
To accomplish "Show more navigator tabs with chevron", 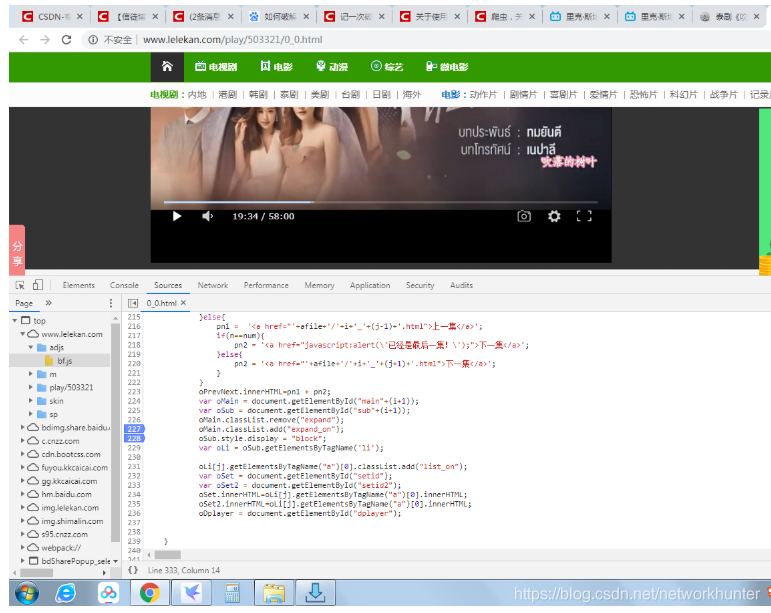I will coord(48,303).
